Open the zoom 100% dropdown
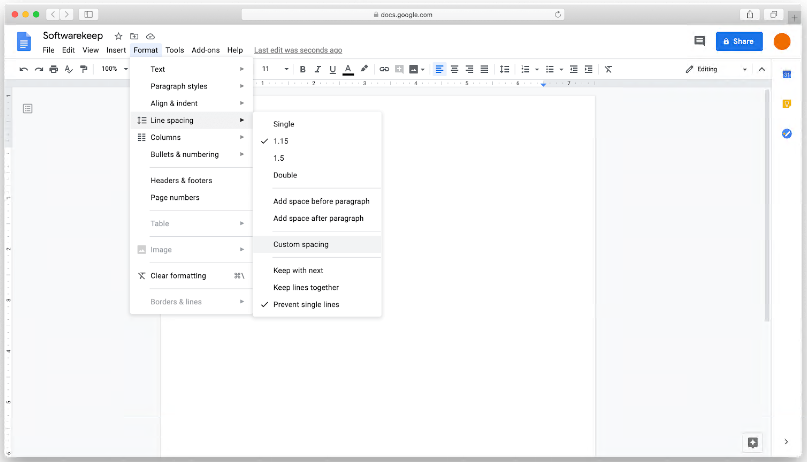 [114, 69]
